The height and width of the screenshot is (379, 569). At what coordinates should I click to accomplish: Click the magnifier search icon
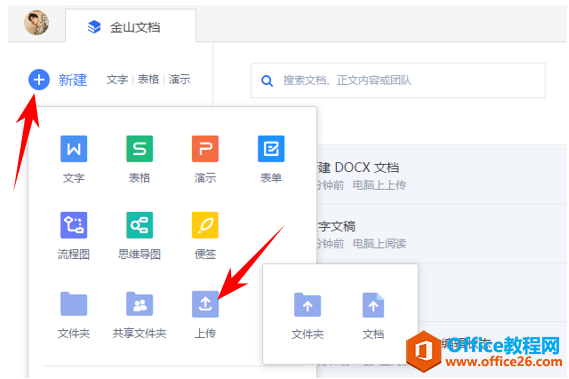[267, 81]
